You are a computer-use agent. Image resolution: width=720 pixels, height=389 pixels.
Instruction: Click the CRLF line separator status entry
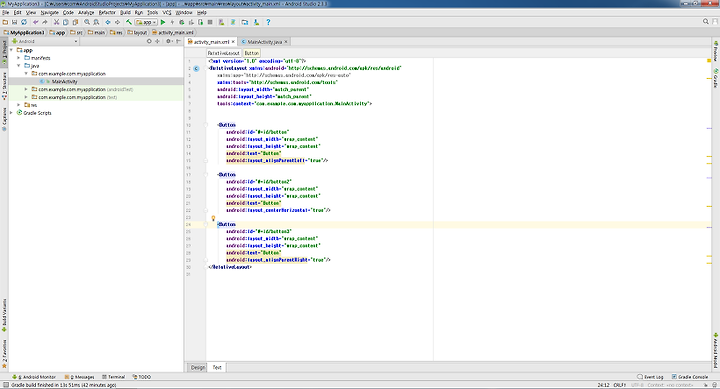point(619,385)
